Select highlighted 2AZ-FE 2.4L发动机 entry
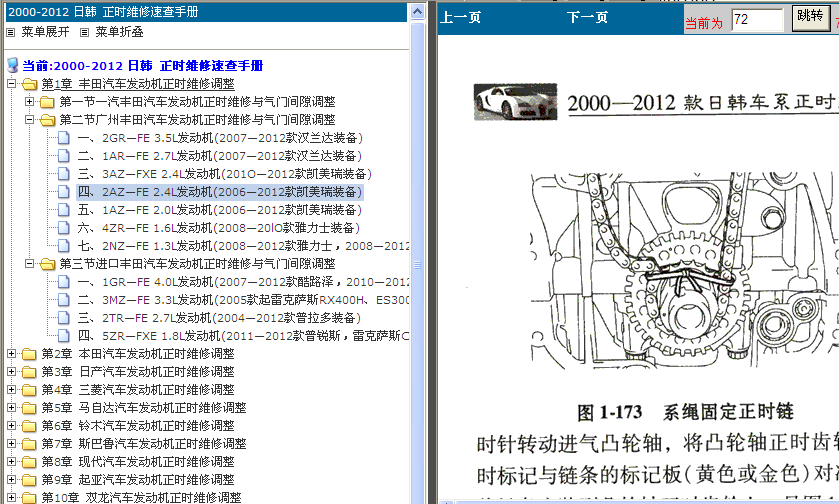839x504 pixels. (x=220, y=192)
